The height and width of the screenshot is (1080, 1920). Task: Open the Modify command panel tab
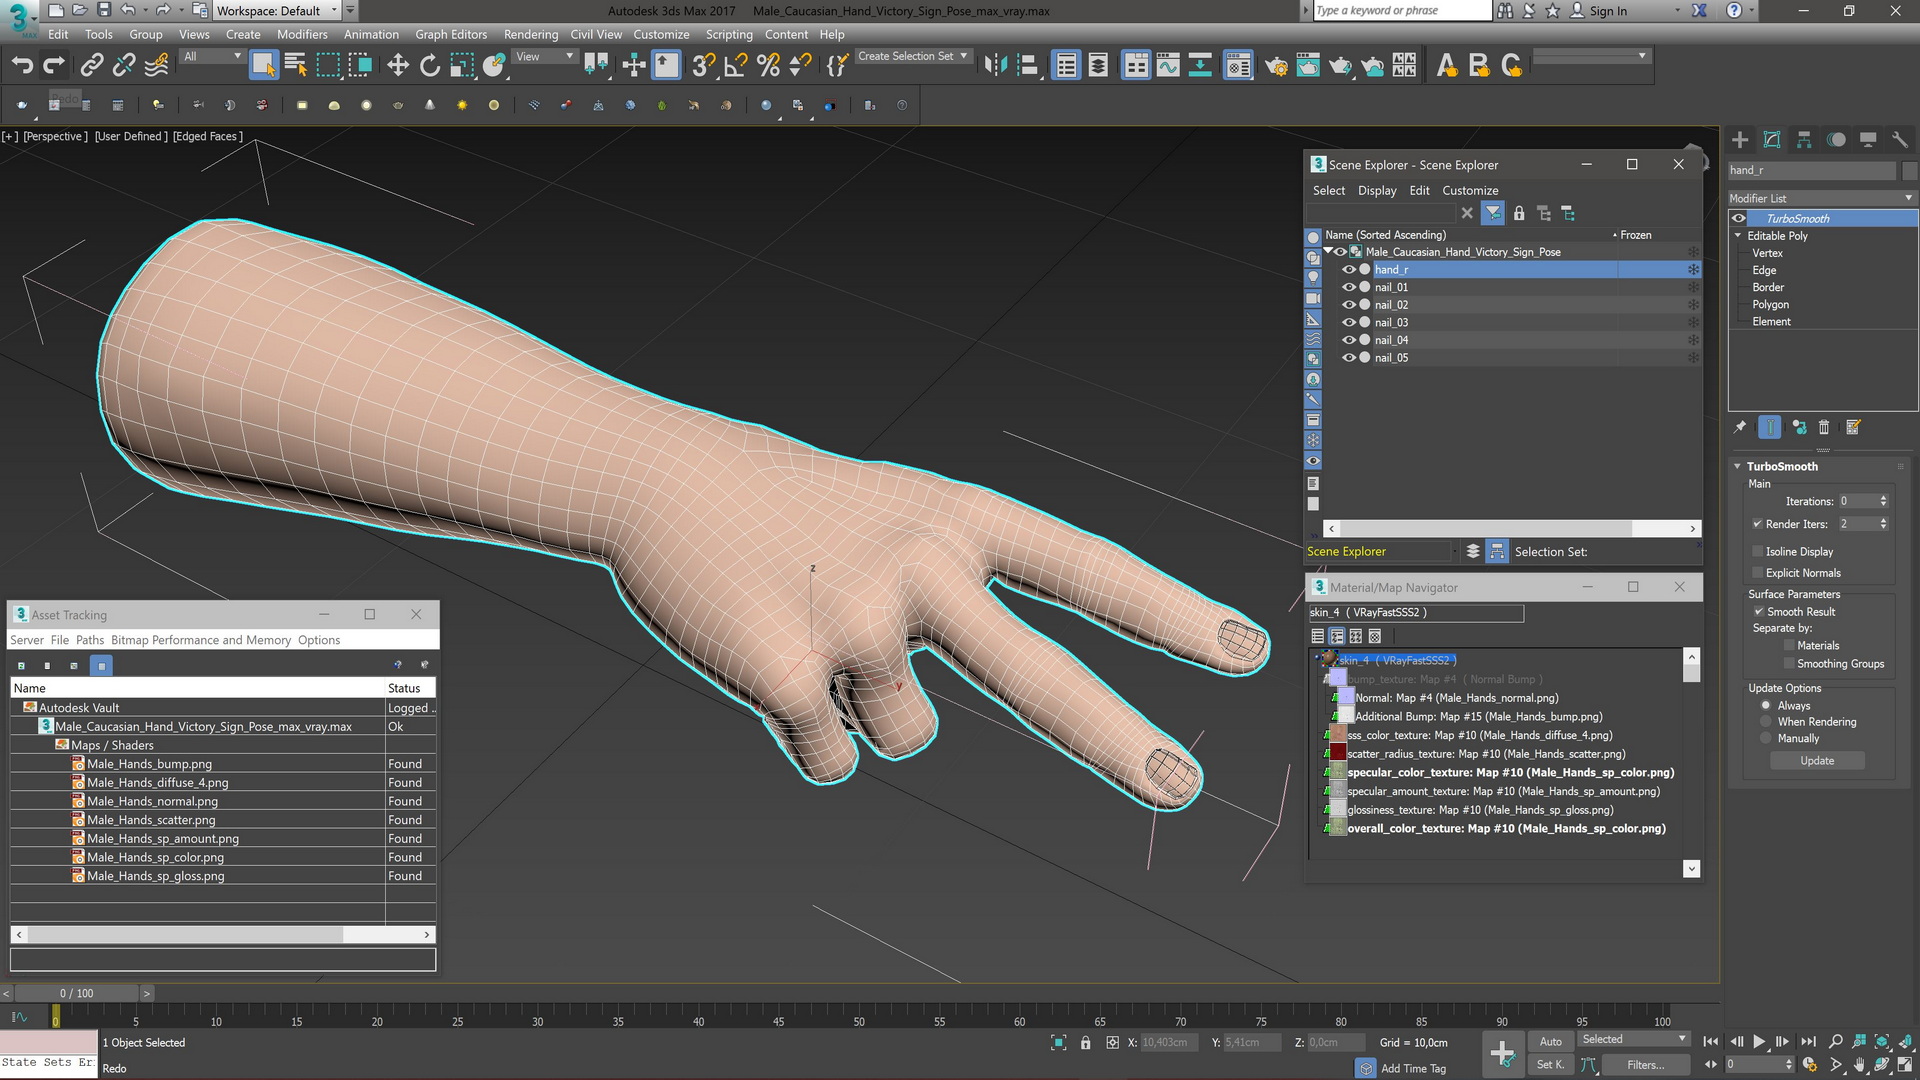[1772, 140]
